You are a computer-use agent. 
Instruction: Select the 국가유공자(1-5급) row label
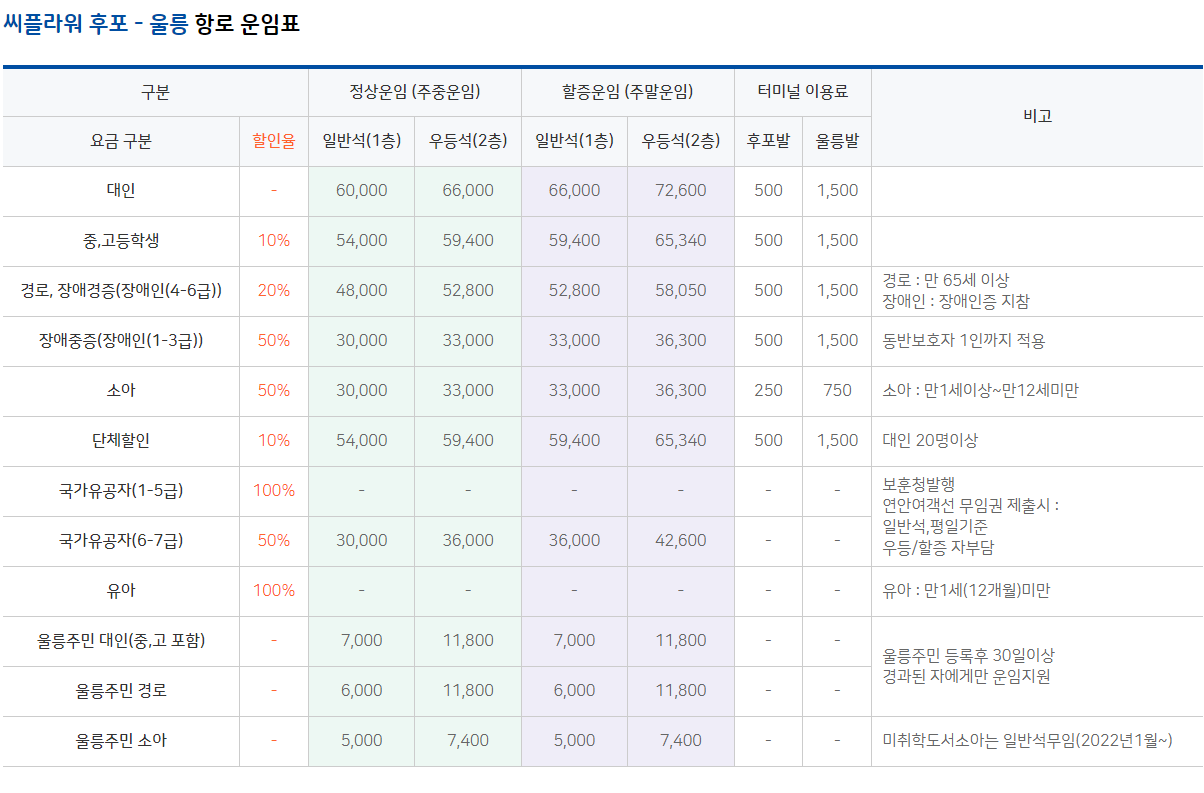tap(121, 491)
